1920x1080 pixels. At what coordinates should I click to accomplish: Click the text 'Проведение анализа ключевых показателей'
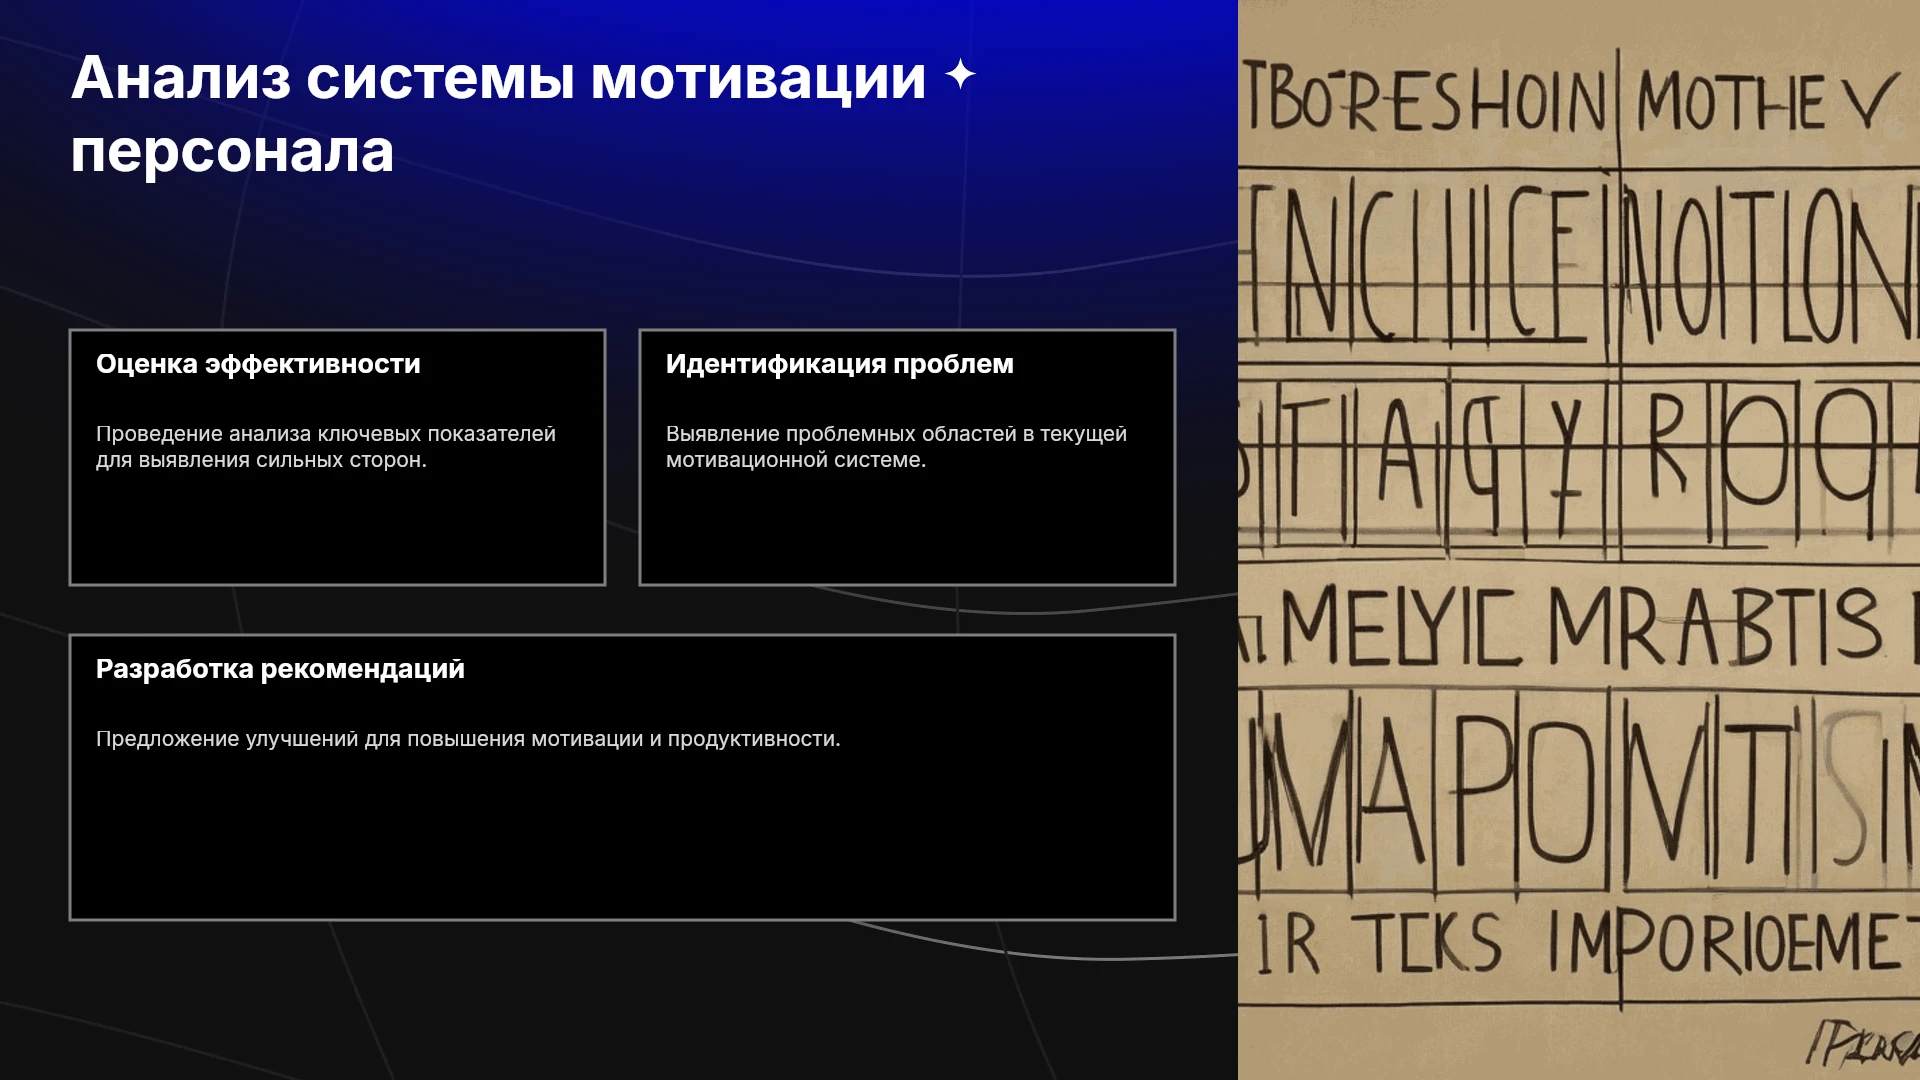tap(326, 434)
